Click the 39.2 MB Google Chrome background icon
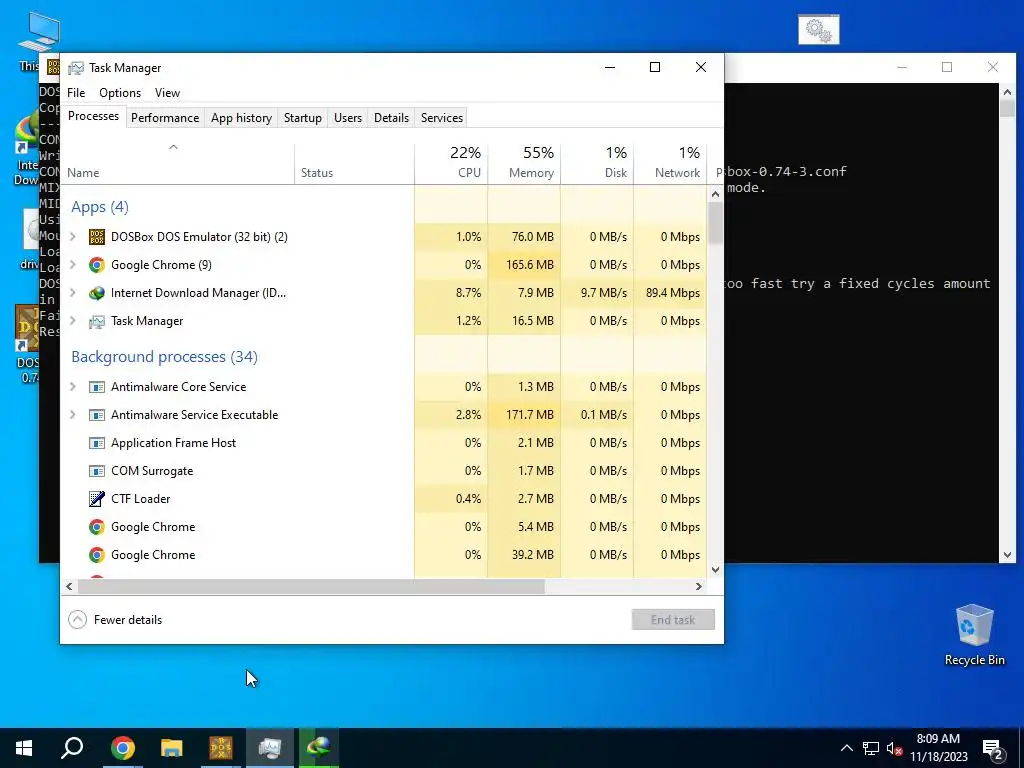Screen dimensions: 1024x768 (97, 555)
